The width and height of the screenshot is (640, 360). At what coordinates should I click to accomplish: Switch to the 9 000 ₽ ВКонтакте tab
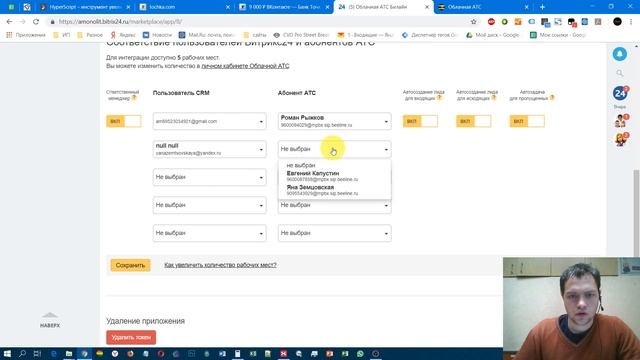click(284, 7)
